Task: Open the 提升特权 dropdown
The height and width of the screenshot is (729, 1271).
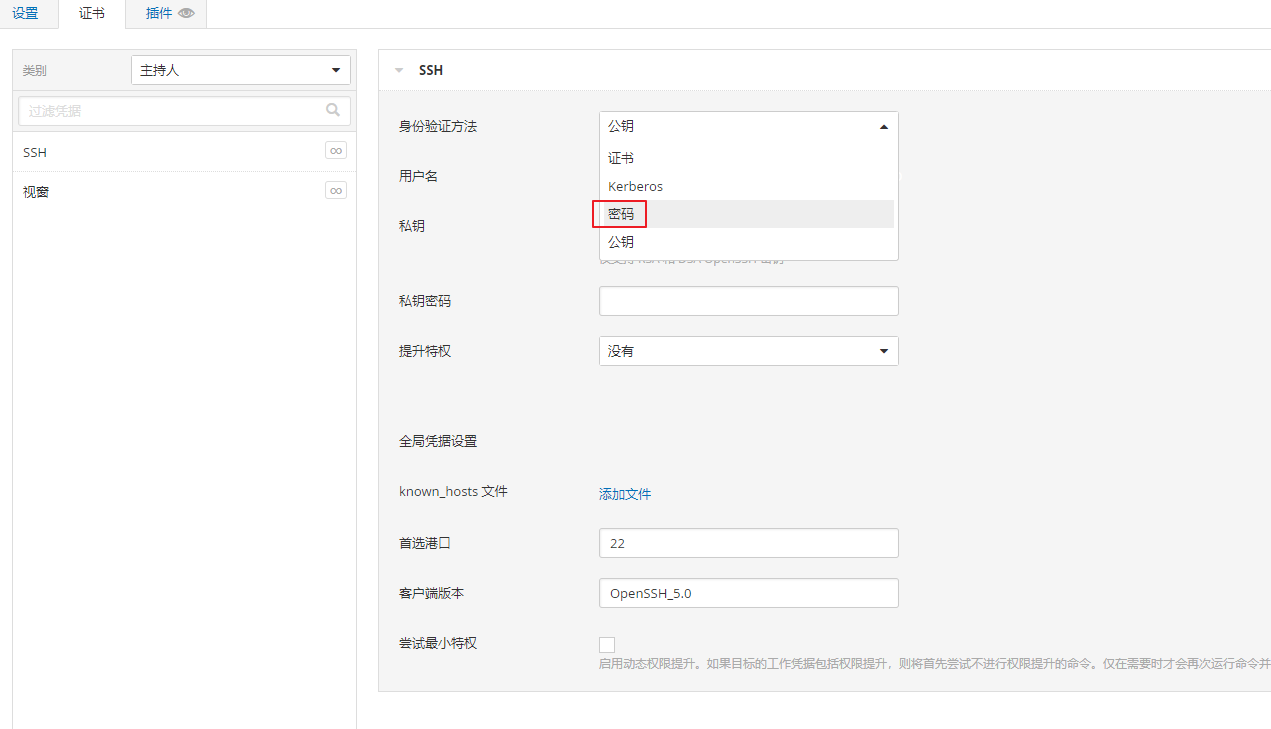Action: coord(748,351)
